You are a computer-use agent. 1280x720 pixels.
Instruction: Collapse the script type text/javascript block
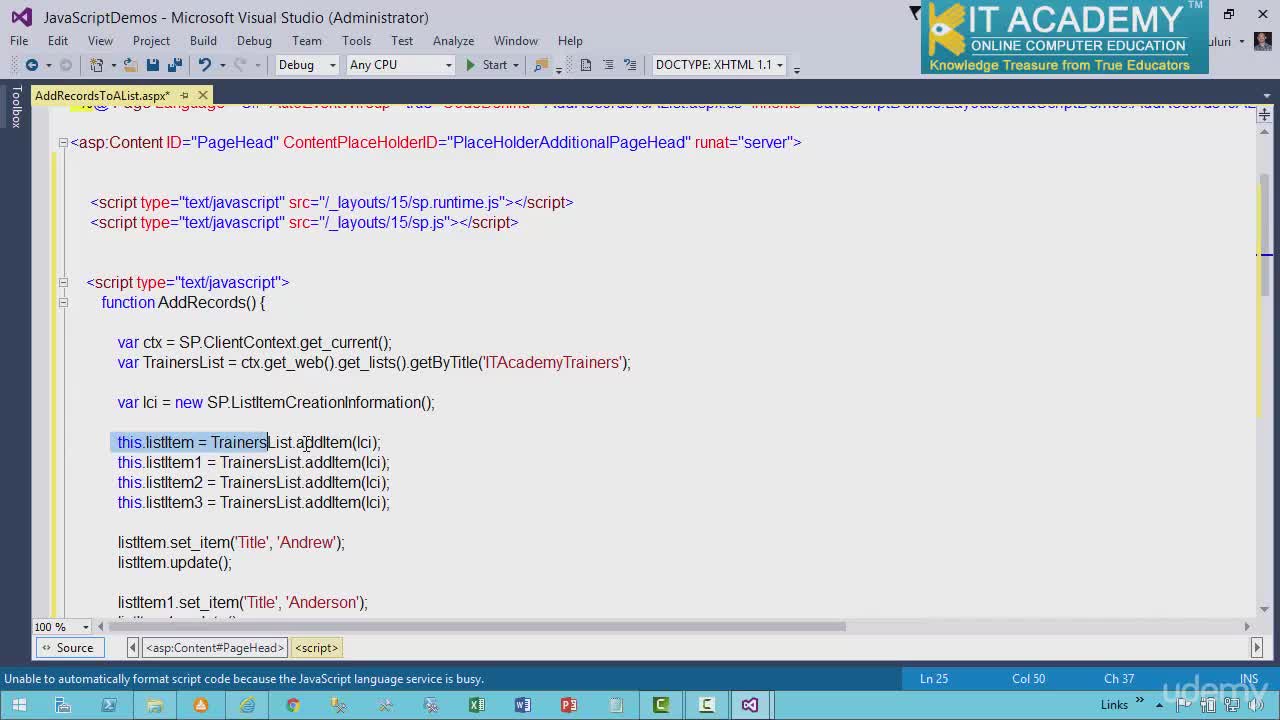pos(62,282)
